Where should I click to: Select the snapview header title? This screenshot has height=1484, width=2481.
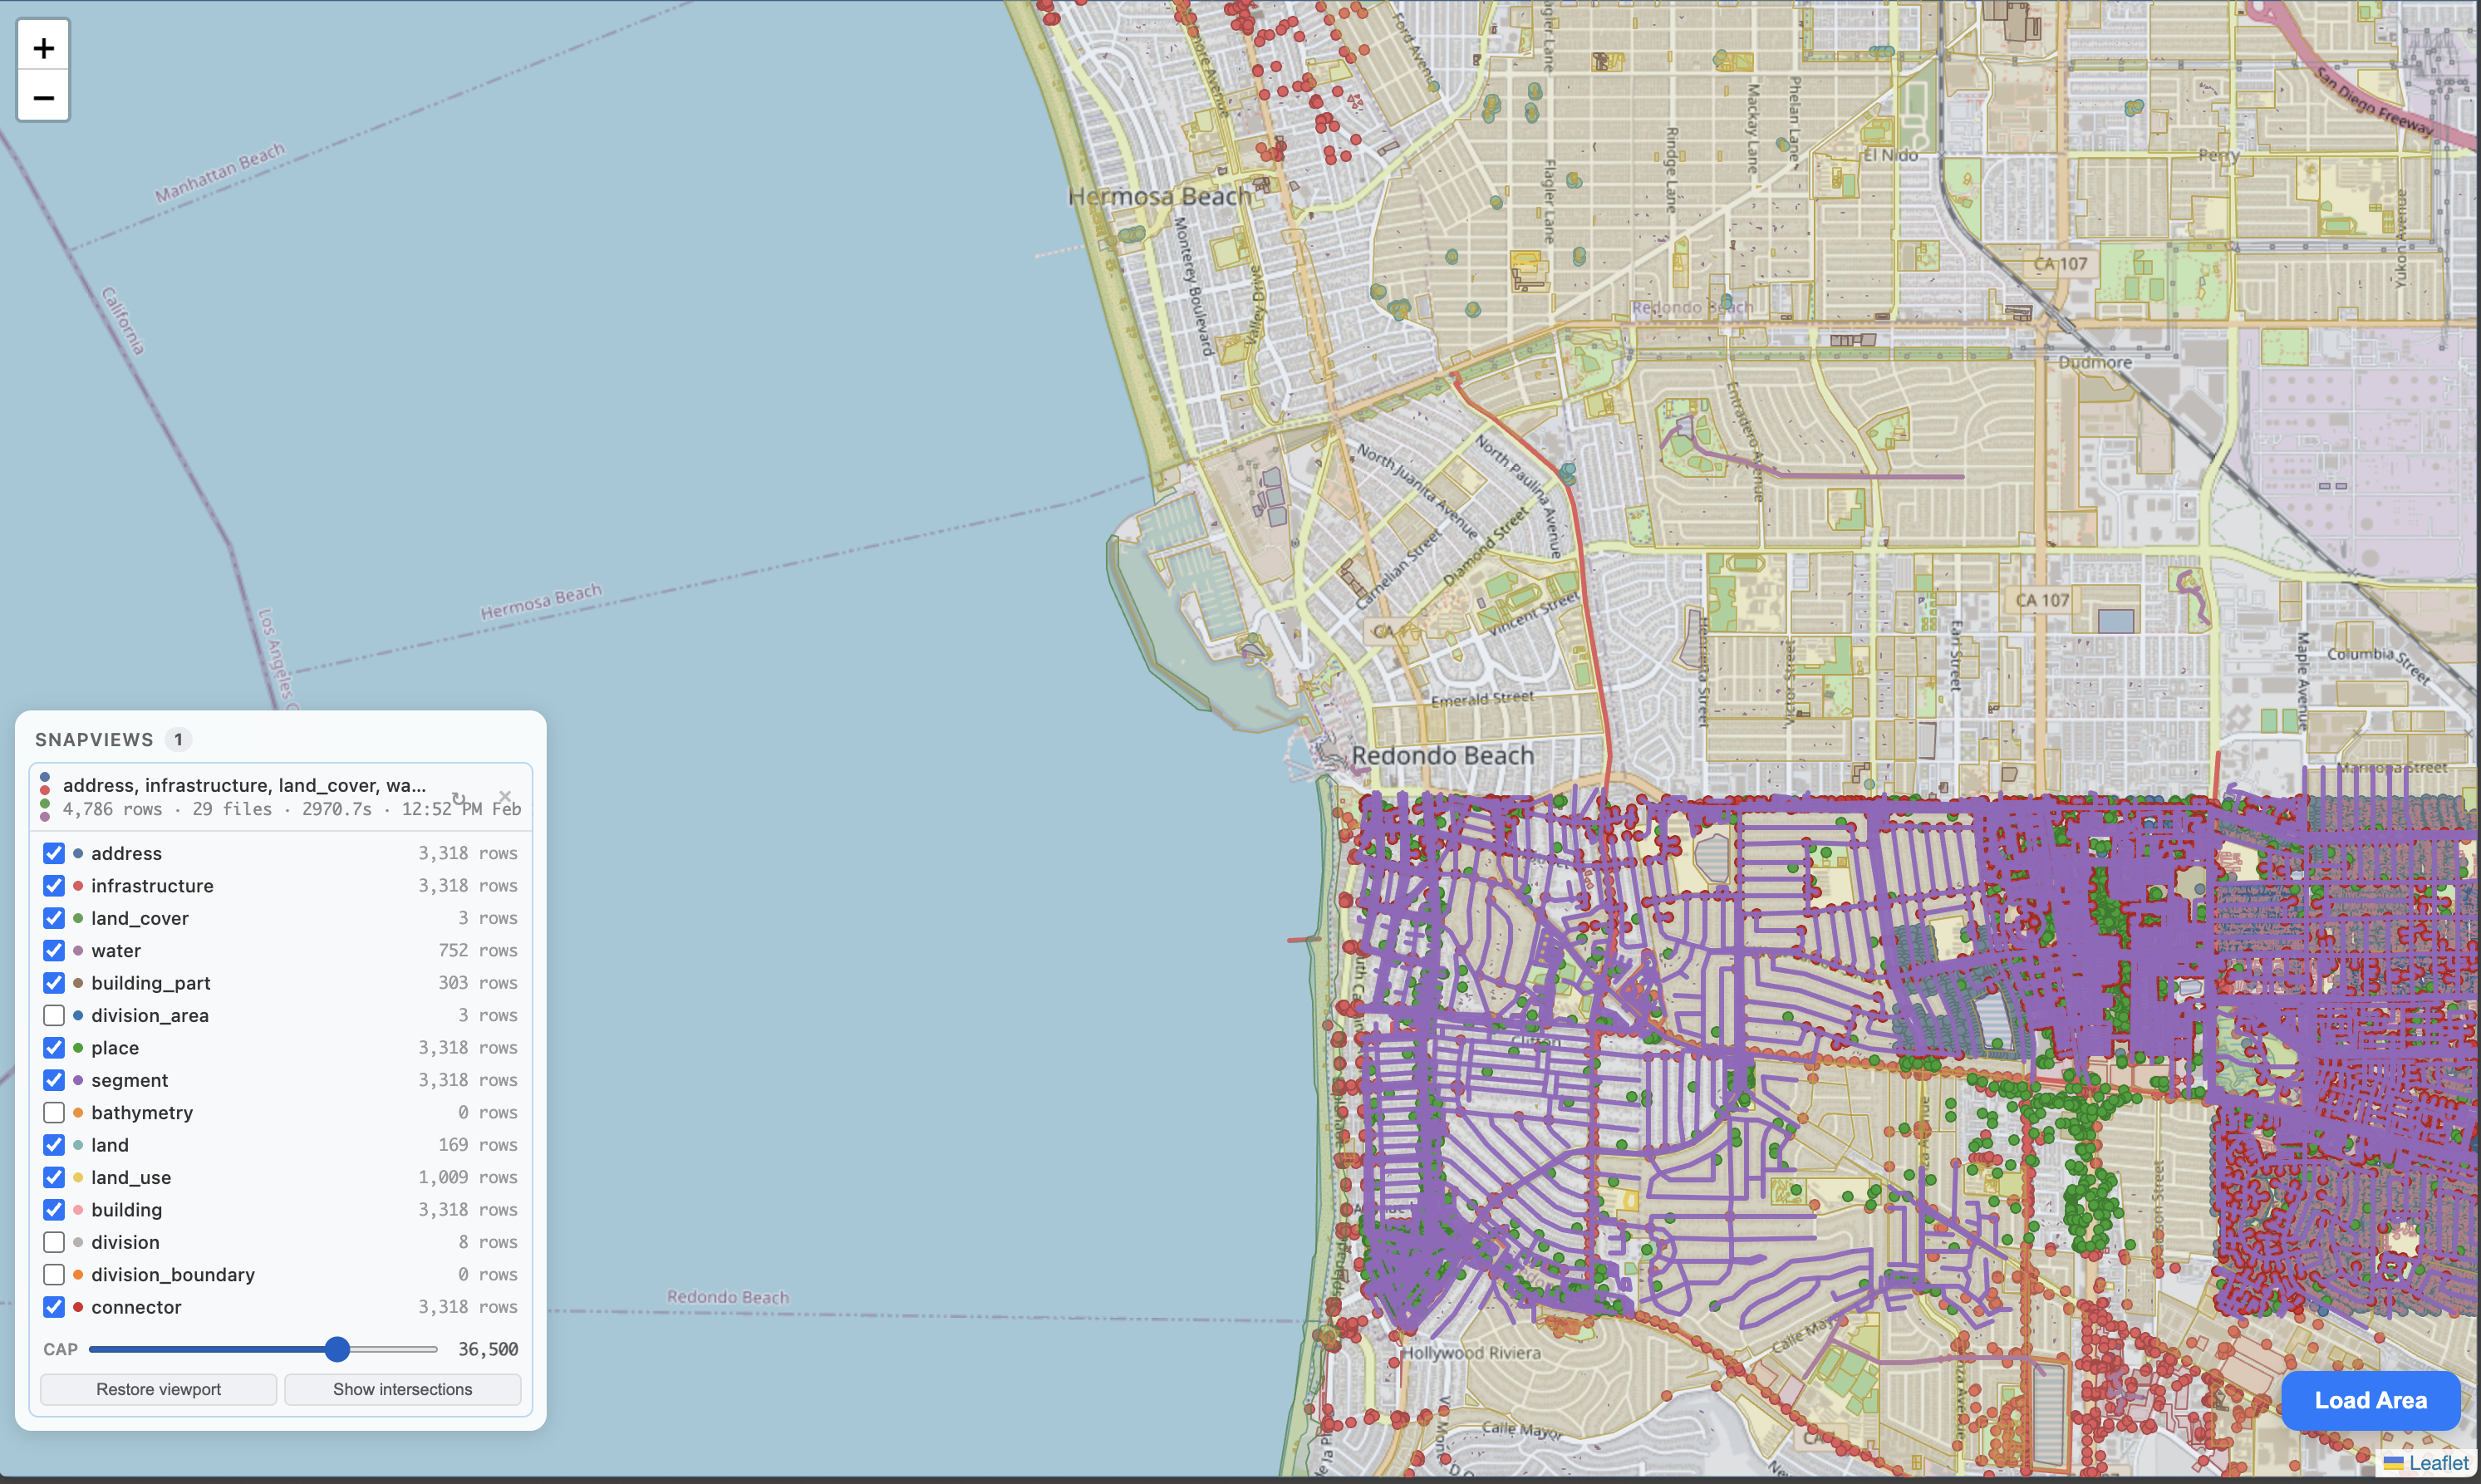(x=244, y=785)
